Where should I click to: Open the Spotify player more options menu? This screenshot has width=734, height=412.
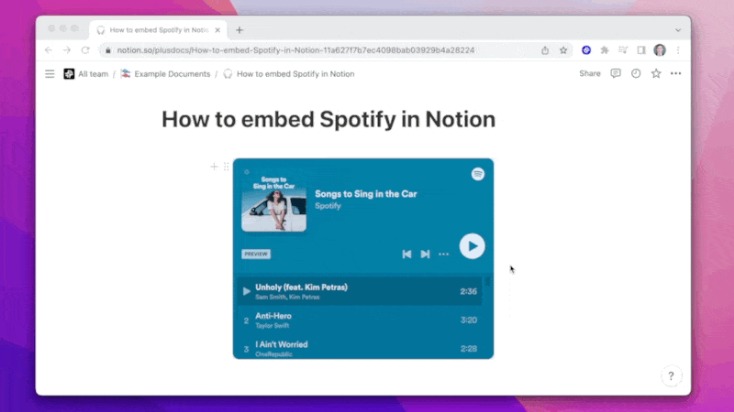tap(443, 254)
